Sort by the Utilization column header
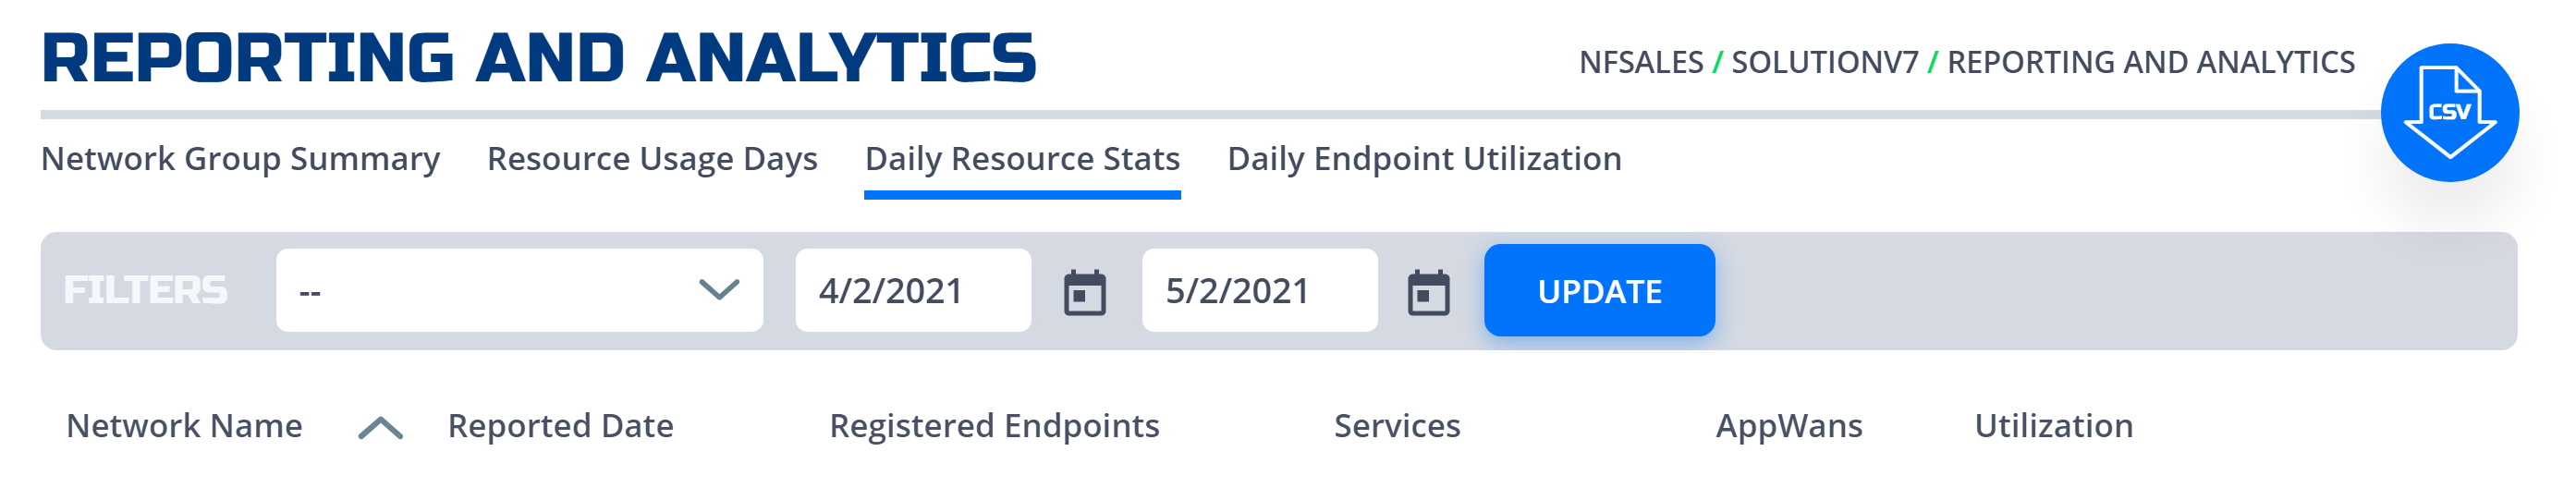This screenshot has height=488, width=2576. tap(2053, 426)
